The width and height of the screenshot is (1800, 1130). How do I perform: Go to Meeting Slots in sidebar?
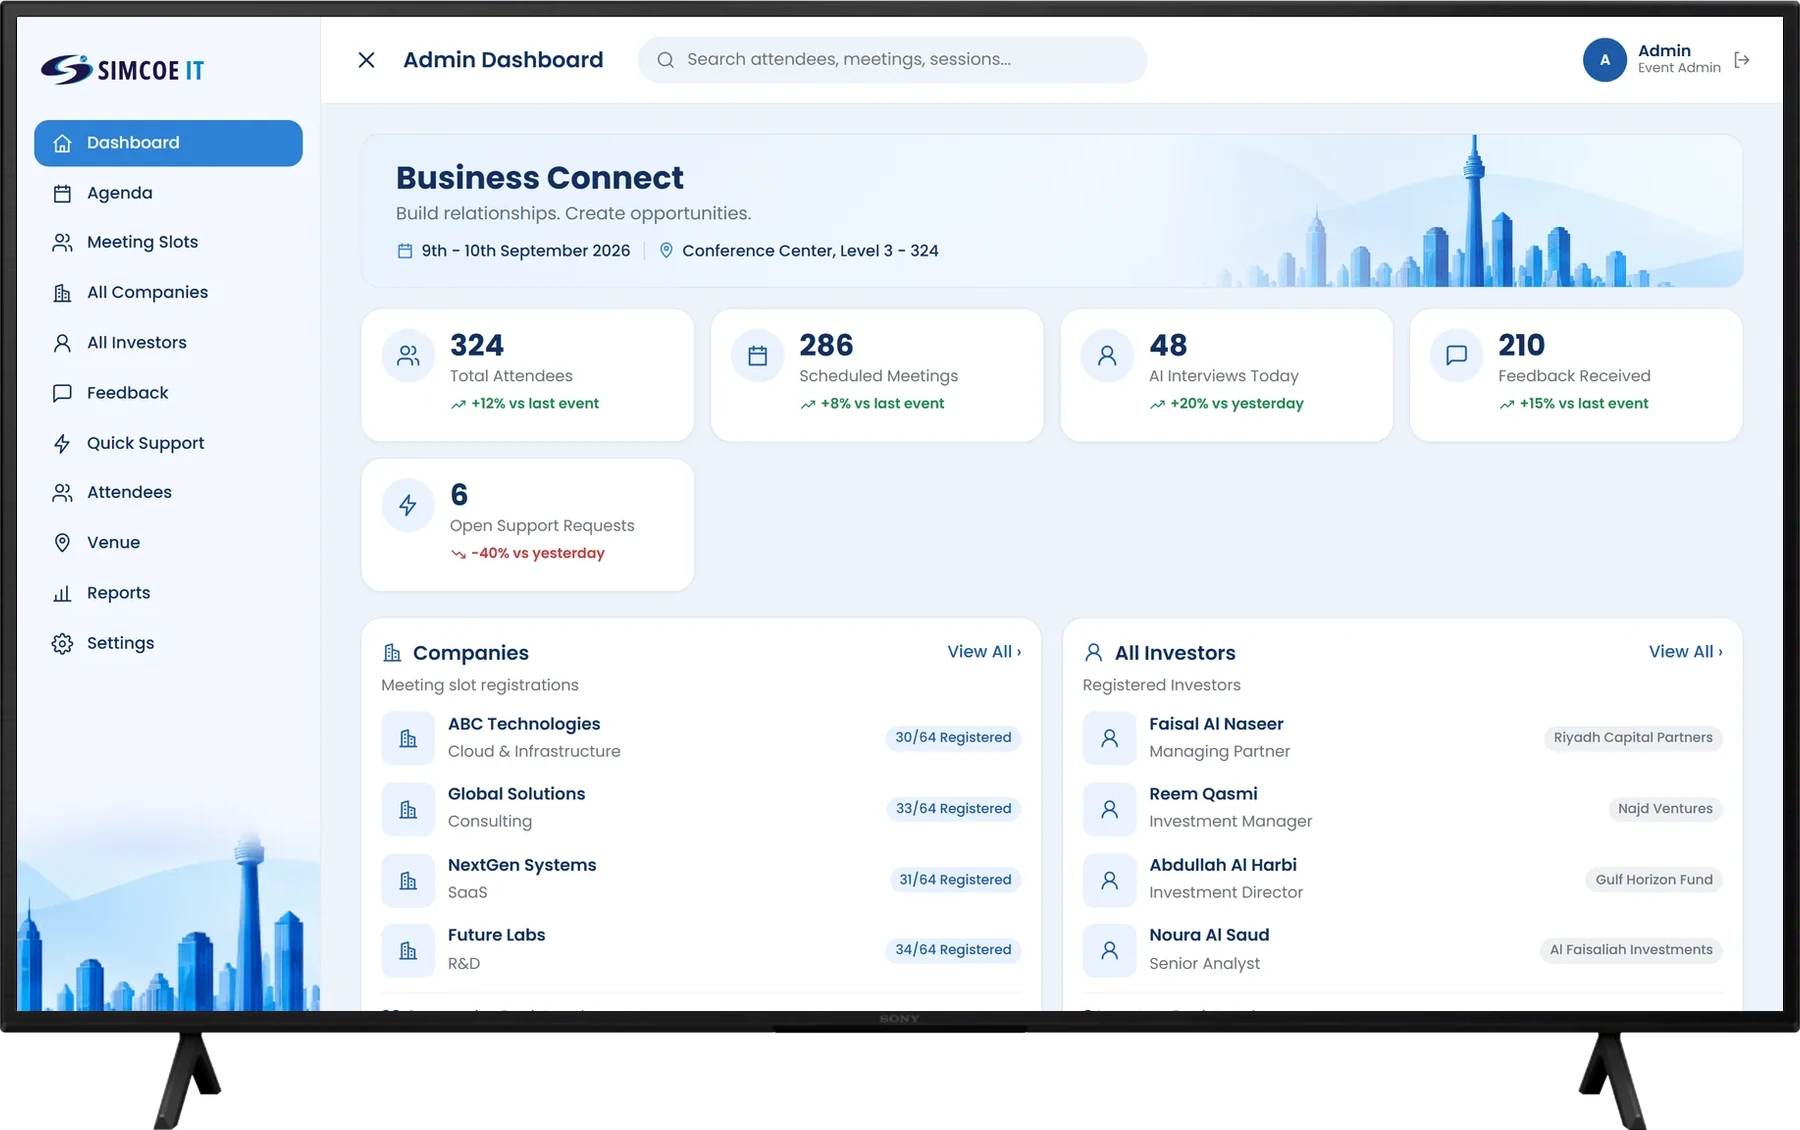pyautogui.click(x=168, y=242)
